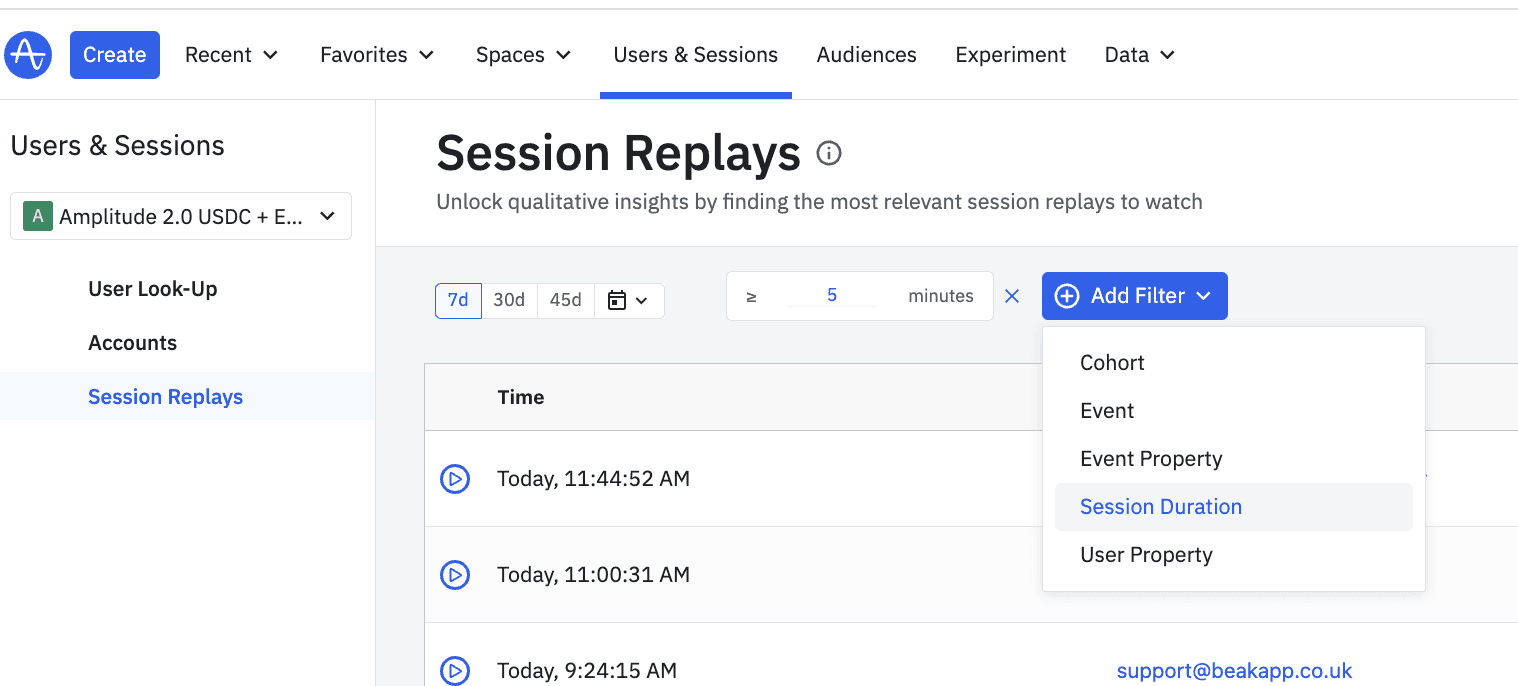Click the Amplitude logo icon
This screenshot has height=686, width=1518.
tap(28, 55)
